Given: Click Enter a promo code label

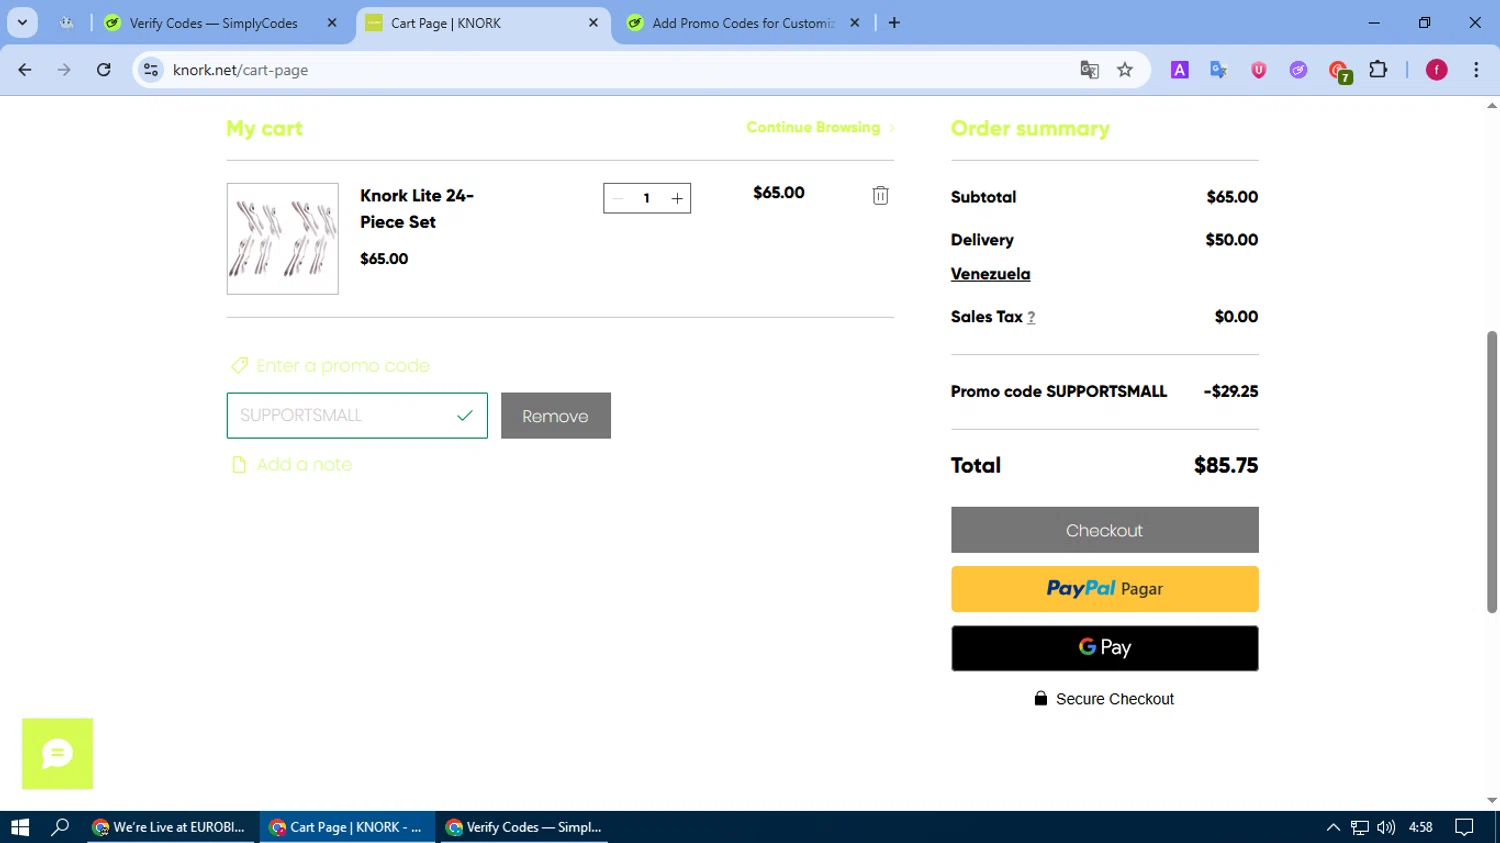Looking at the screenshot, I should pos(343,366).
